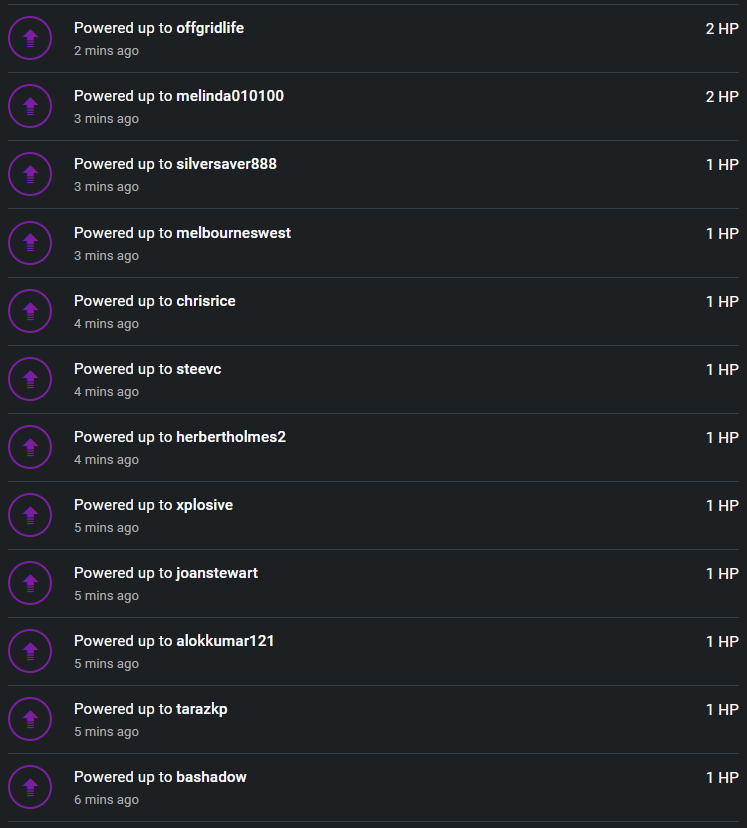Viewport: 747px width, 828px height.
Task: Select the power-up icon for chrisrice
Action: [30, 311]
